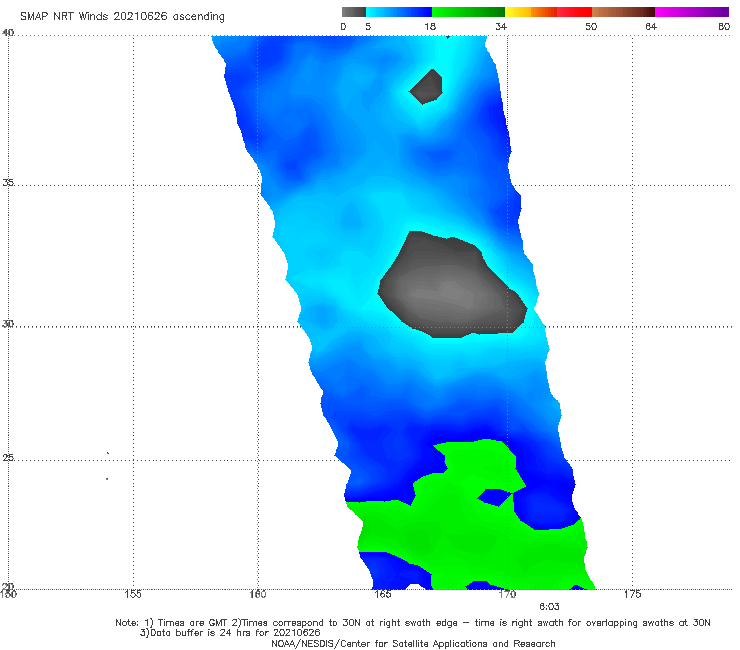Click the NOAA/NESDIS credit line
740x650 pixels.
(x=413, y=644)
